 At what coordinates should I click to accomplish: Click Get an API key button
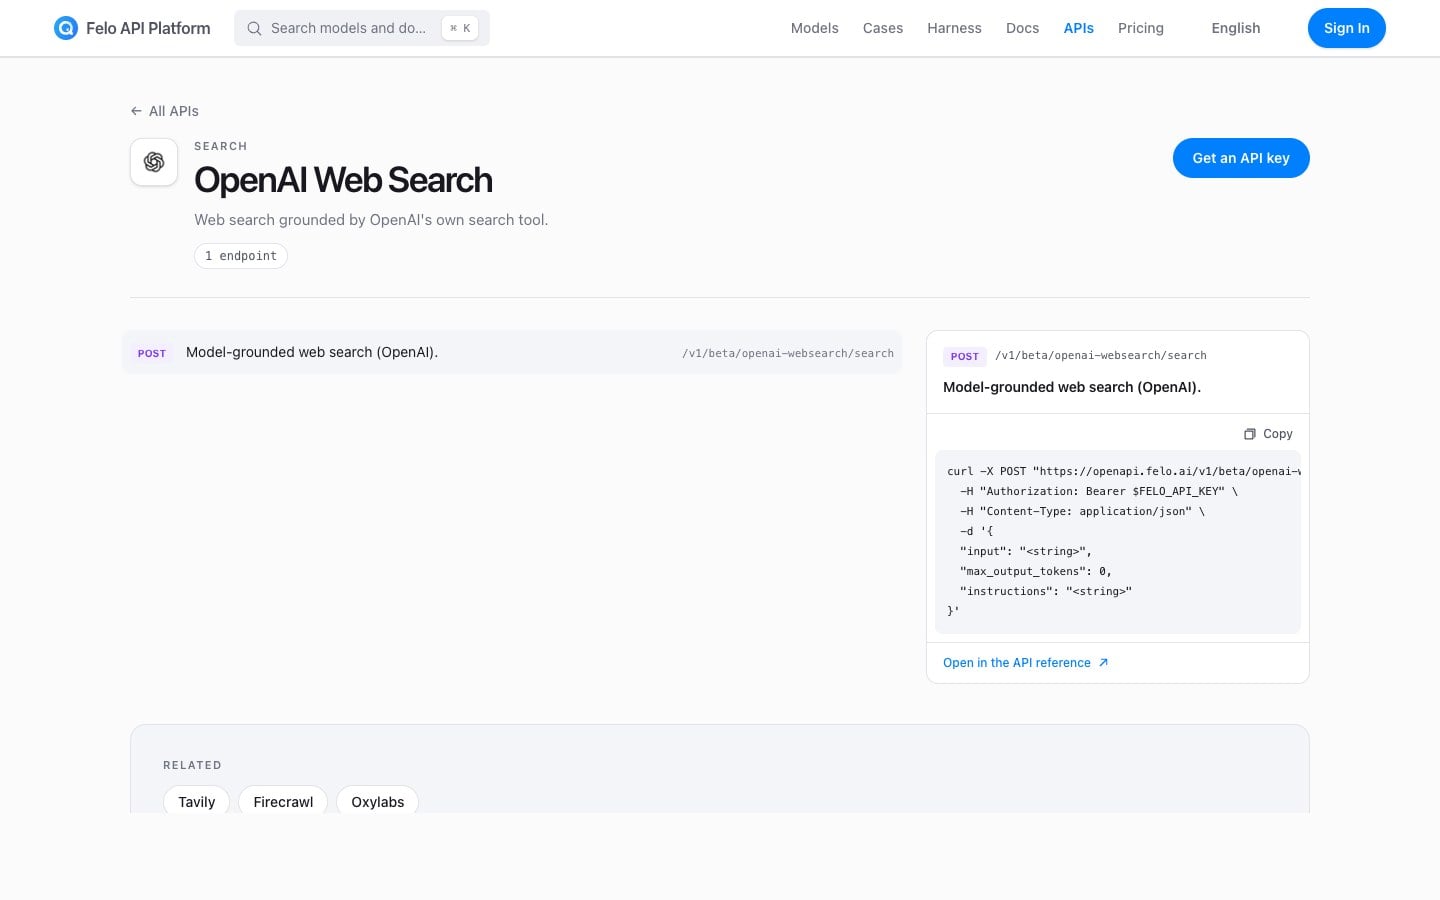click(x=1241, y=158)
